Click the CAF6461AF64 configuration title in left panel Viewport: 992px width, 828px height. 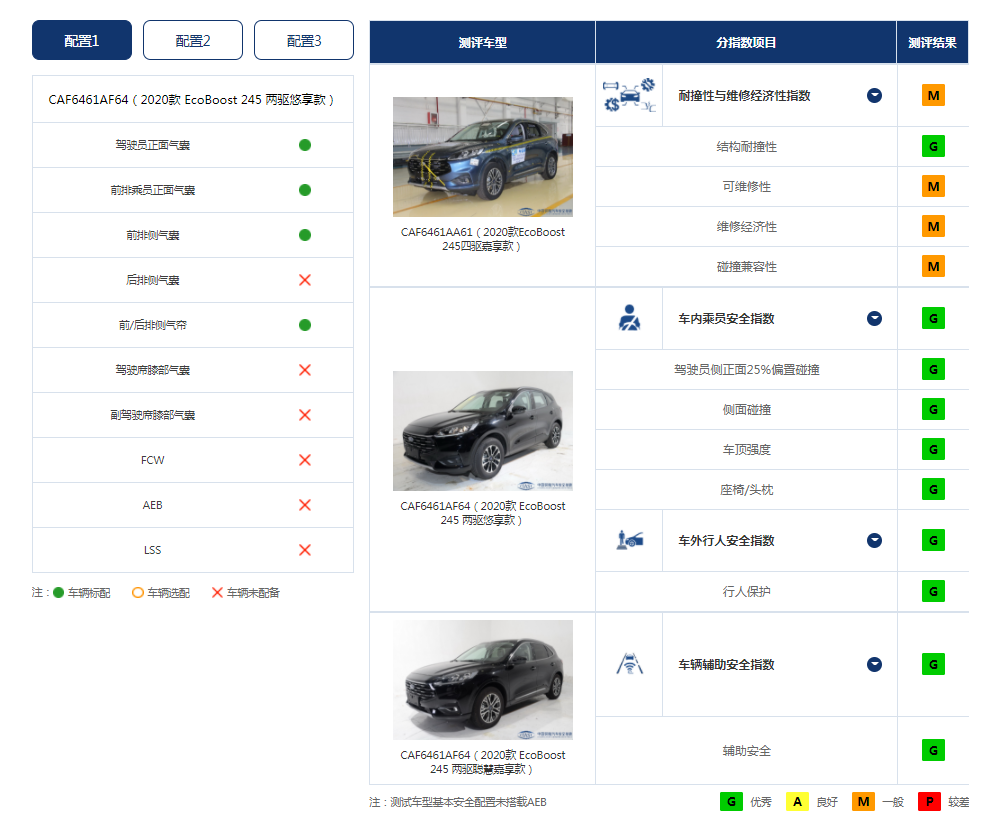tap(192, 99)
